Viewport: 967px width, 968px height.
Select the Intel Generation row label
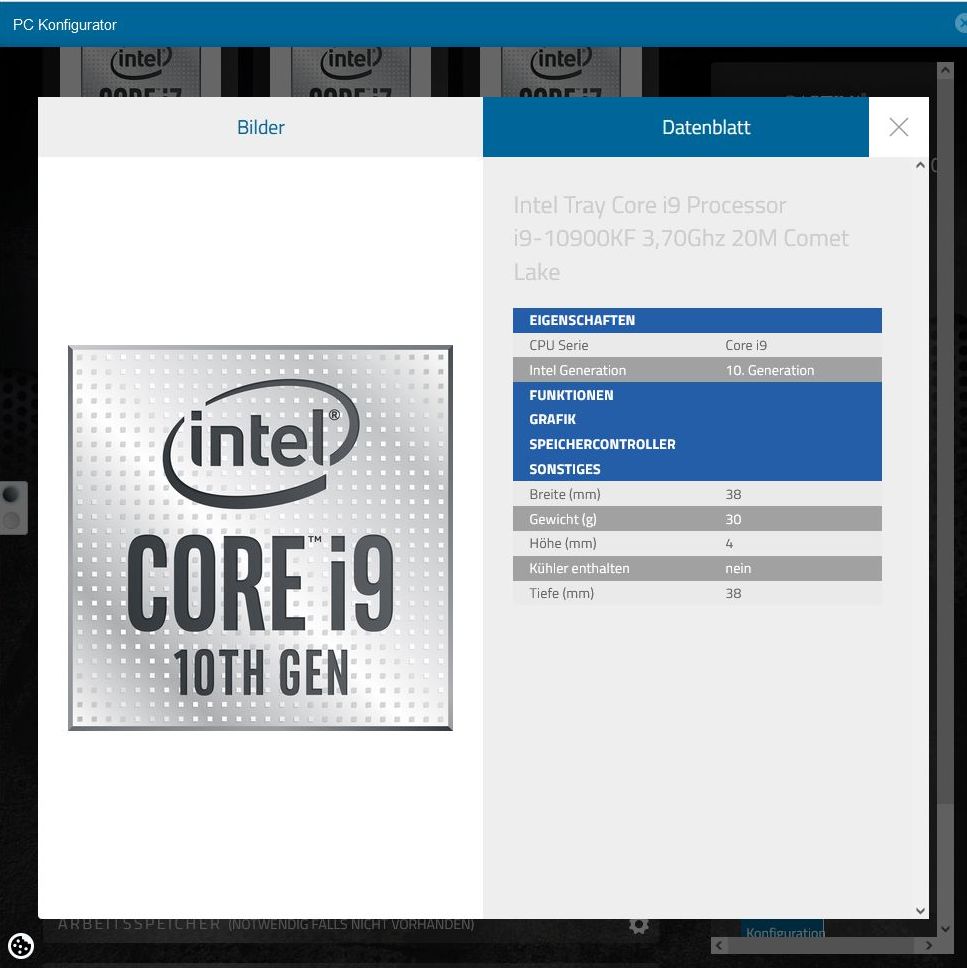click(577, 370)
